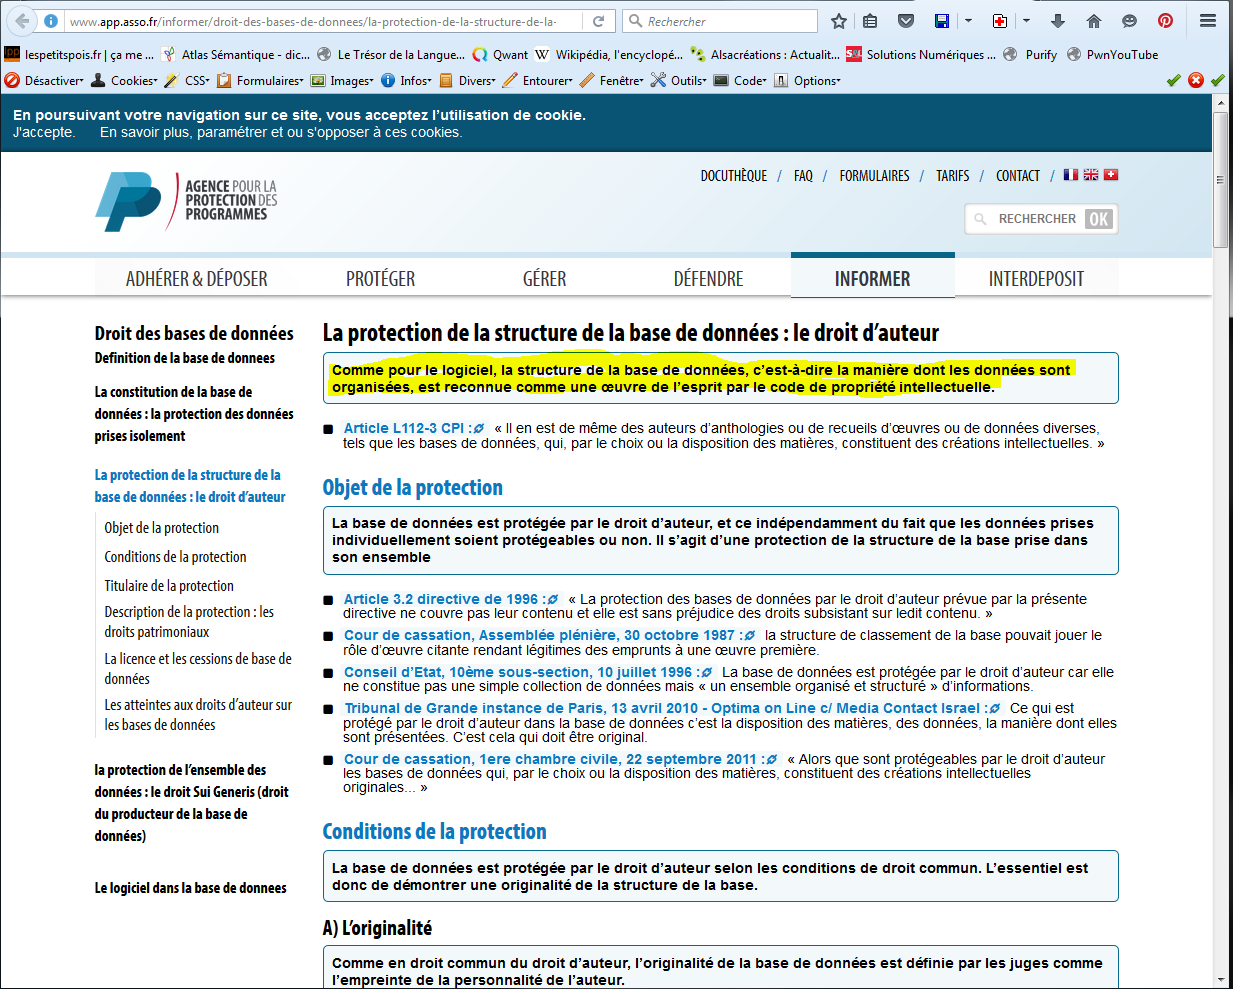Open the downloads arrow icon
Viewport: 1233px width, 989px height.
(x=1058, y=21)
